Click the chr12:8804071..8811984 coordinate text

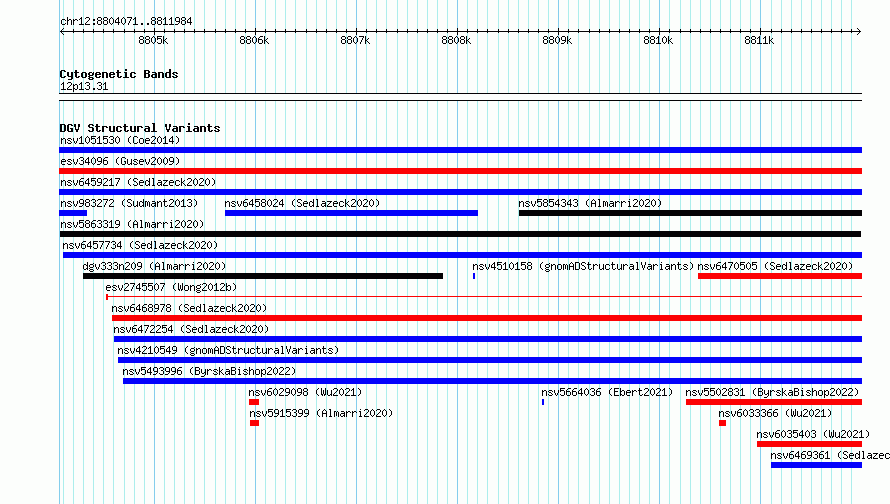point(126,22)
